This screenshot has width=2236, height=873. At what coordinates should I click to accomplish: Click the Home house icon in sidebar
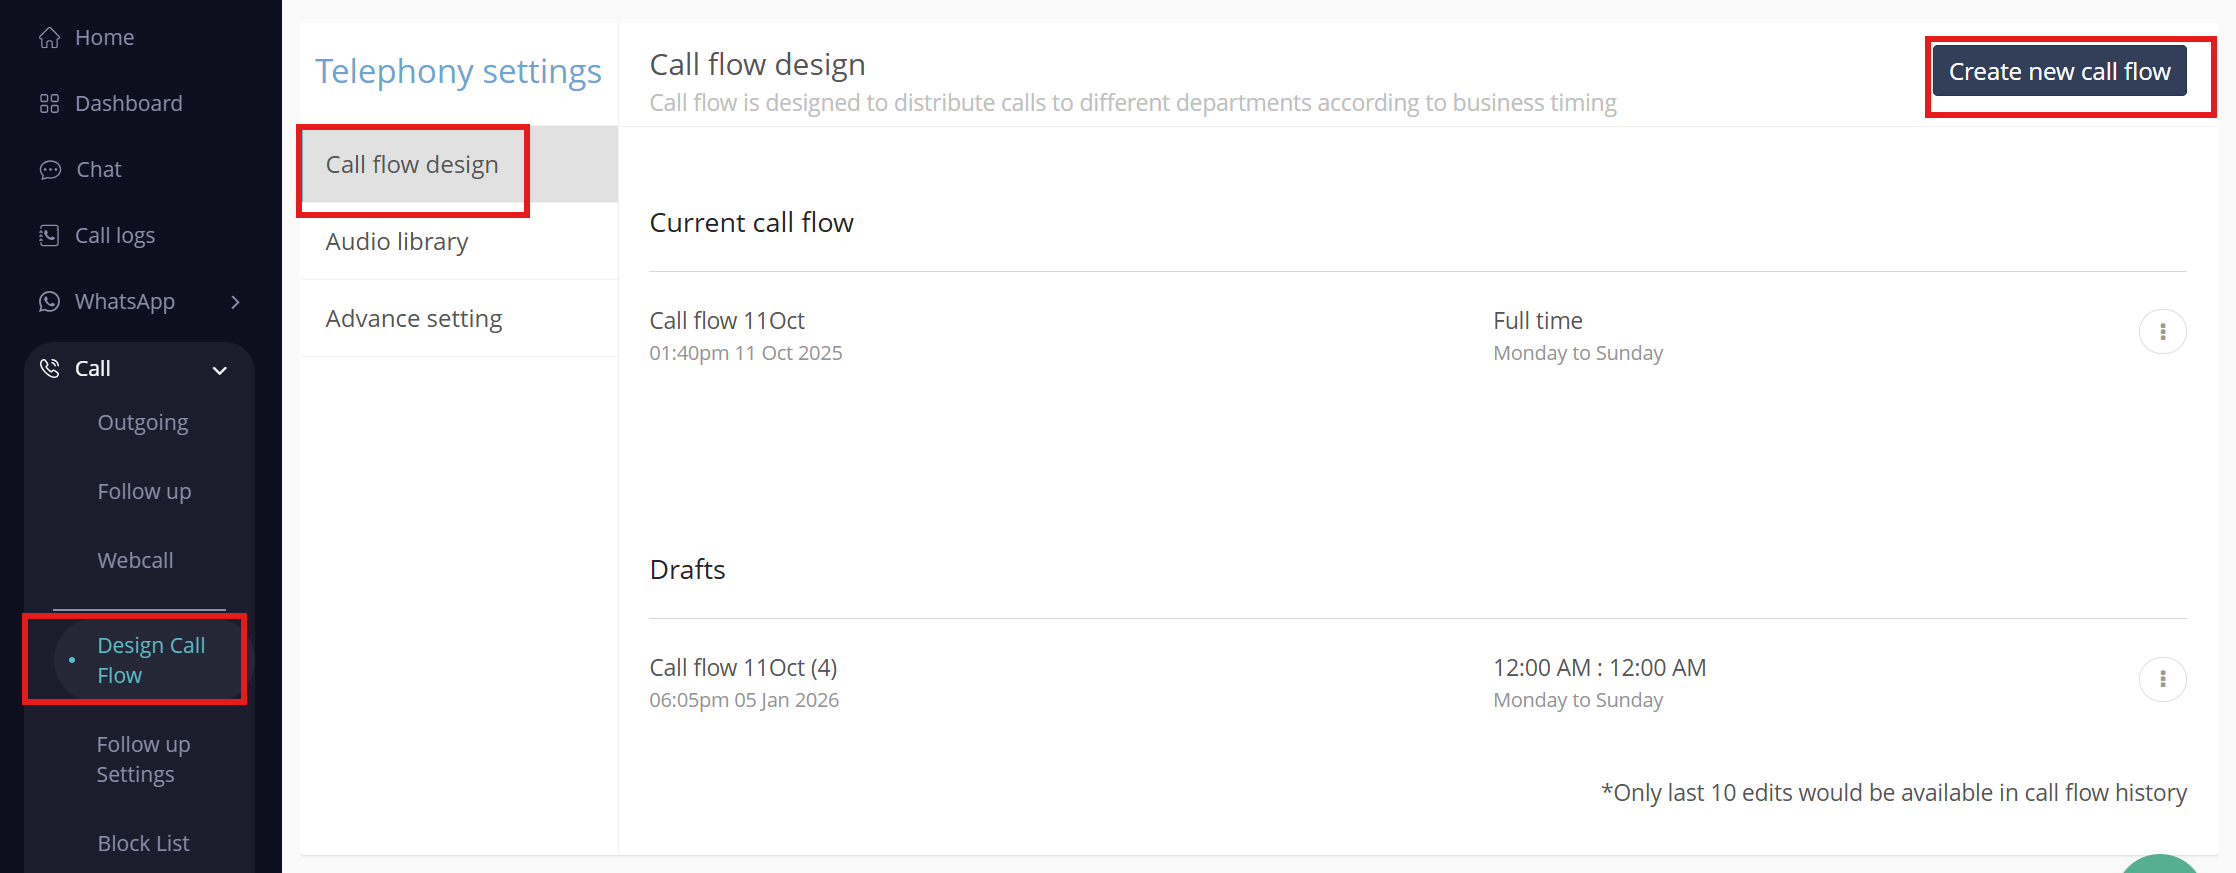(49, 38)
